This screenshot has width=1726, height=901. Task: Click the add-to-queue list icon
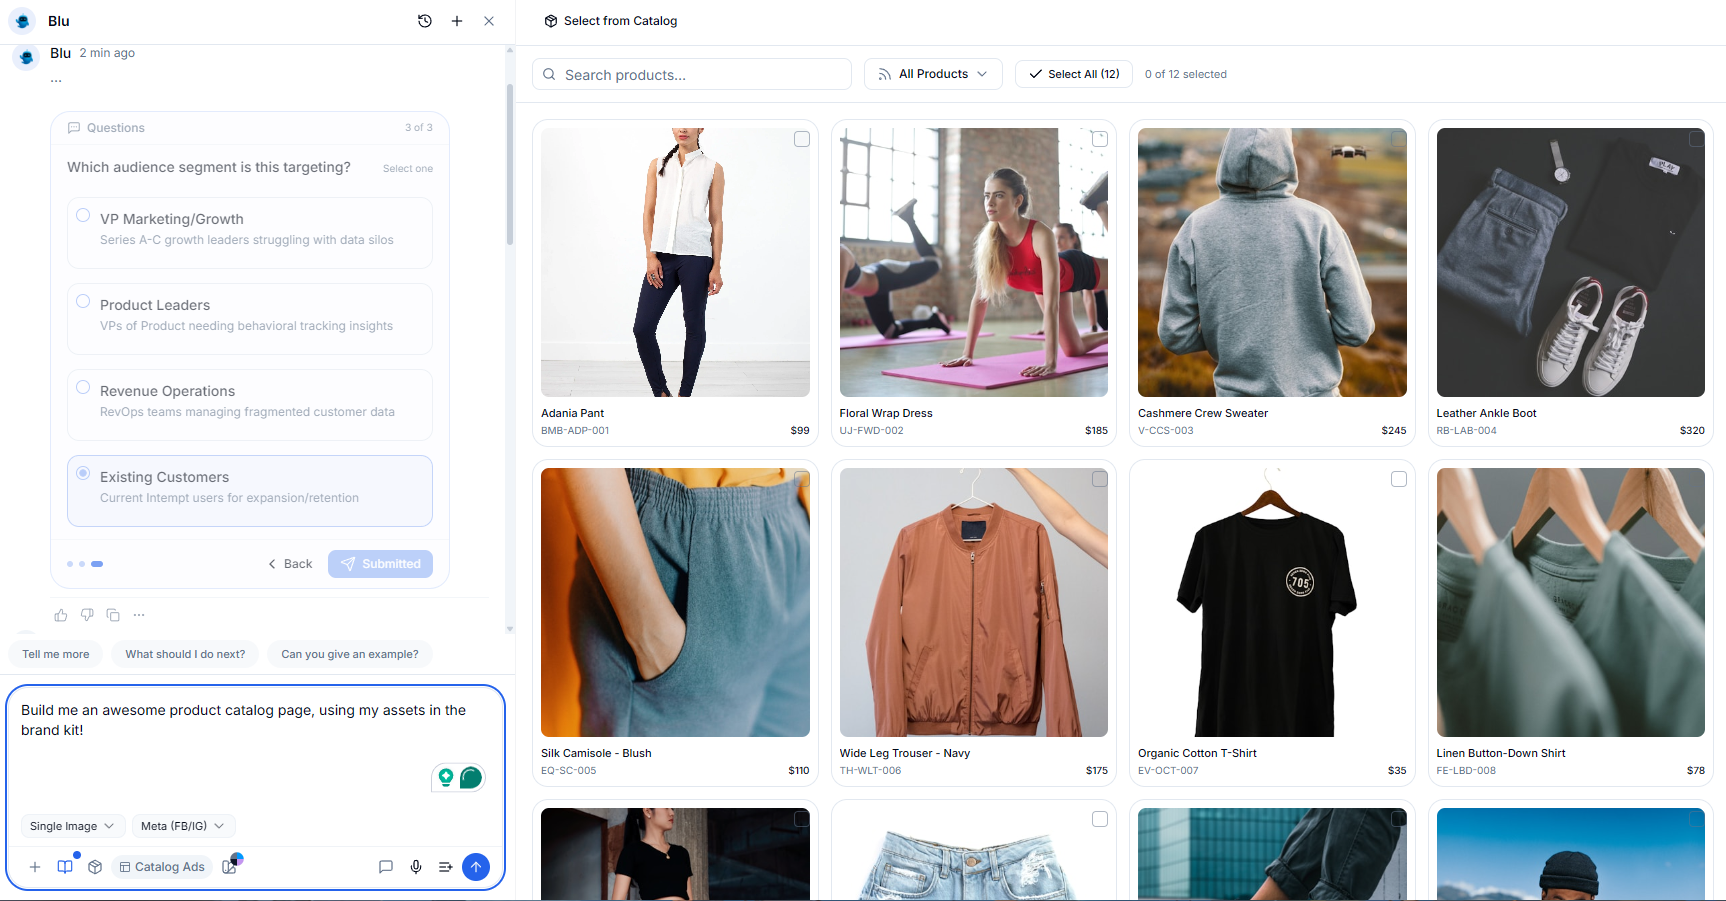point(446,867)
